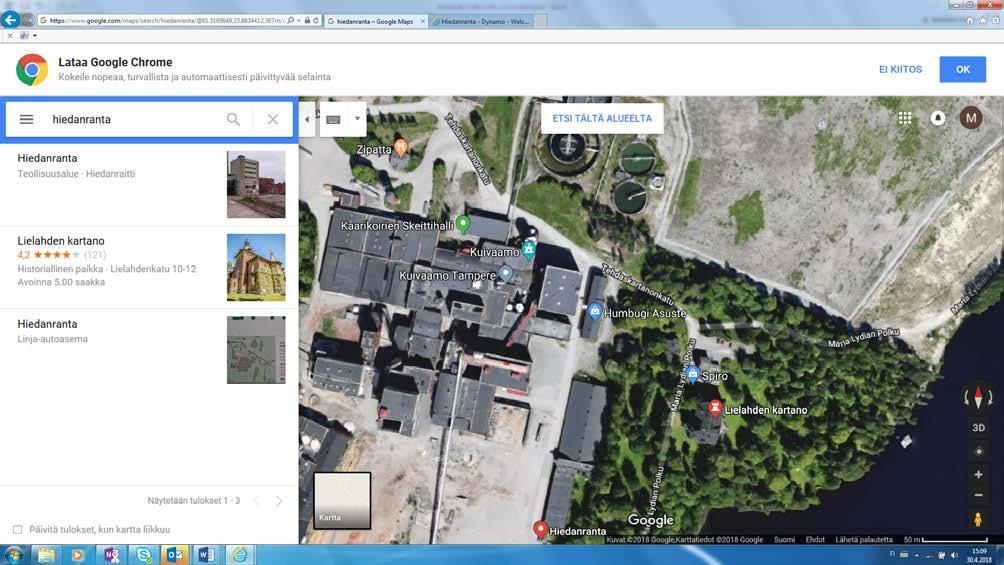Decline Chrome with Ei kiitos
1004x565 pixels.
coord(900,69)
